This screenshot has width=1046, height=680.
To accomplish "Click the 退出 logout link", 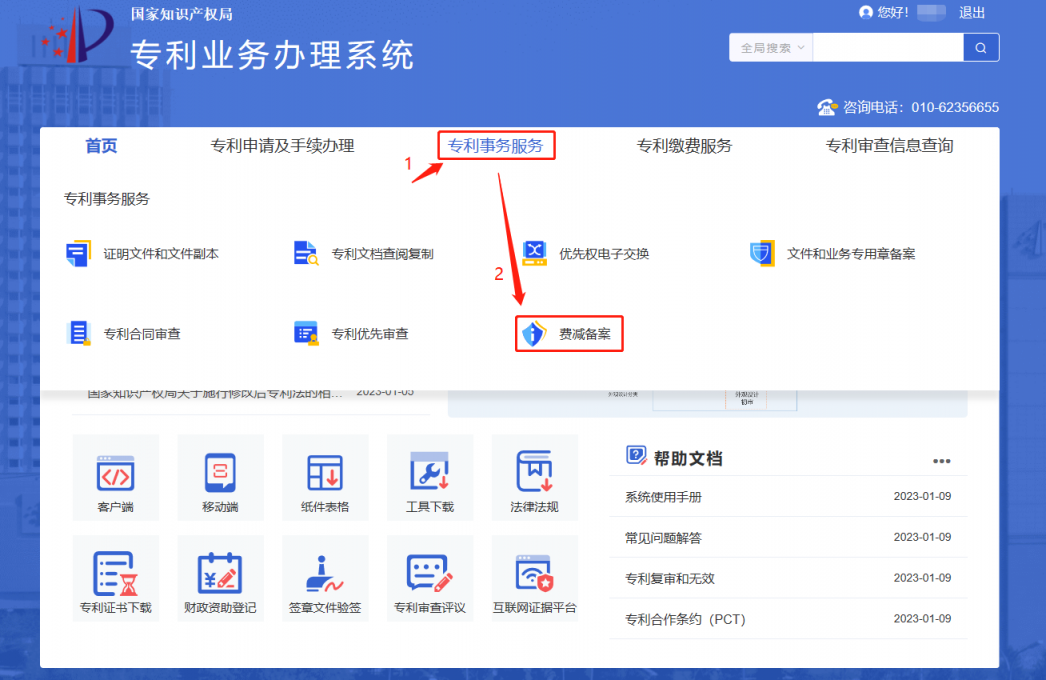I will (972, 13).
